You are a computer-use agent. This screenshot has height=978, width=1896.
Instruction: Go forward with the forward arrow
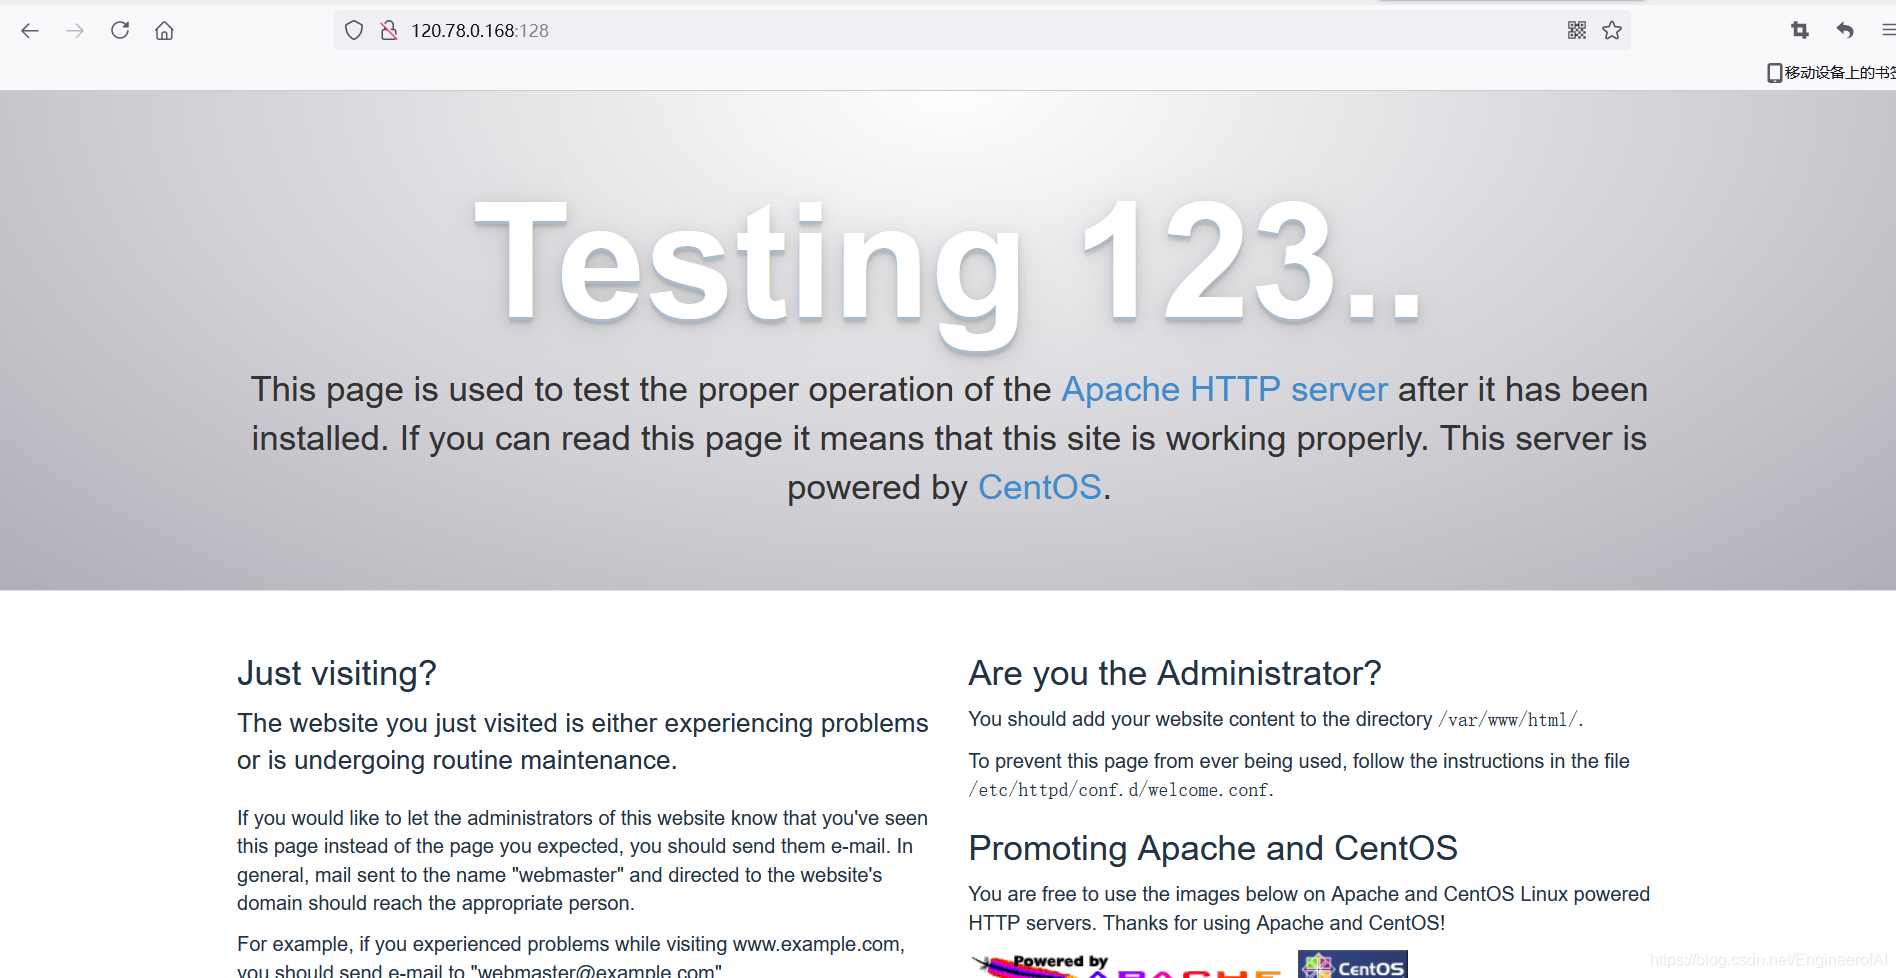[x=75, y=31]
